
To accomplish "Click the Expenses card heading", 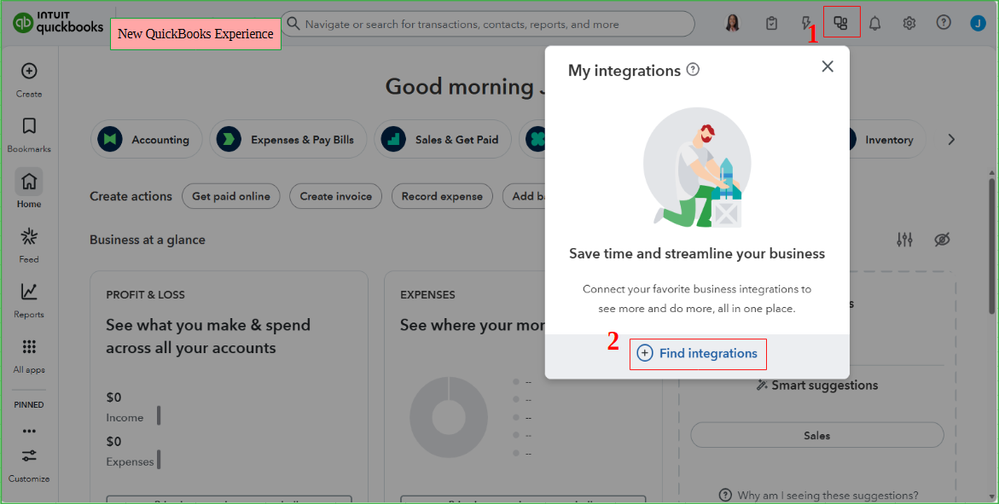I will tap(428, 295).
